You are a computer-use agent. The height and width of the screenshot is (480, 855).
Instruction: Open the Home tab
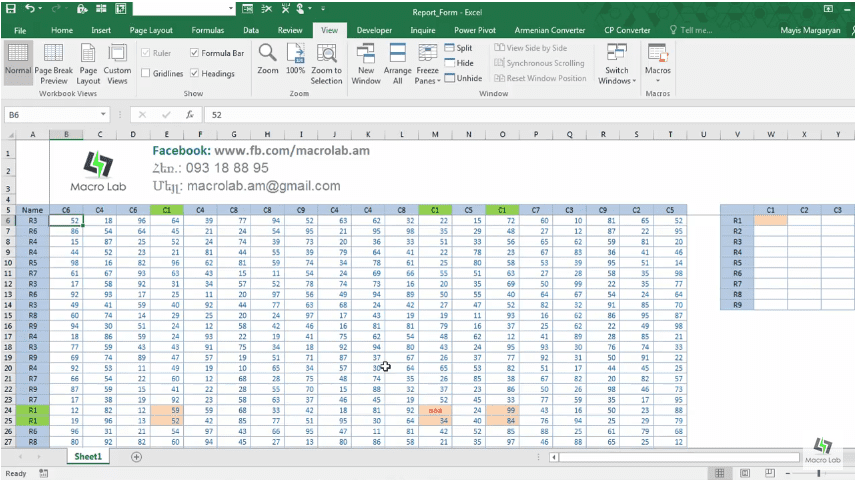tap(62, 30)
